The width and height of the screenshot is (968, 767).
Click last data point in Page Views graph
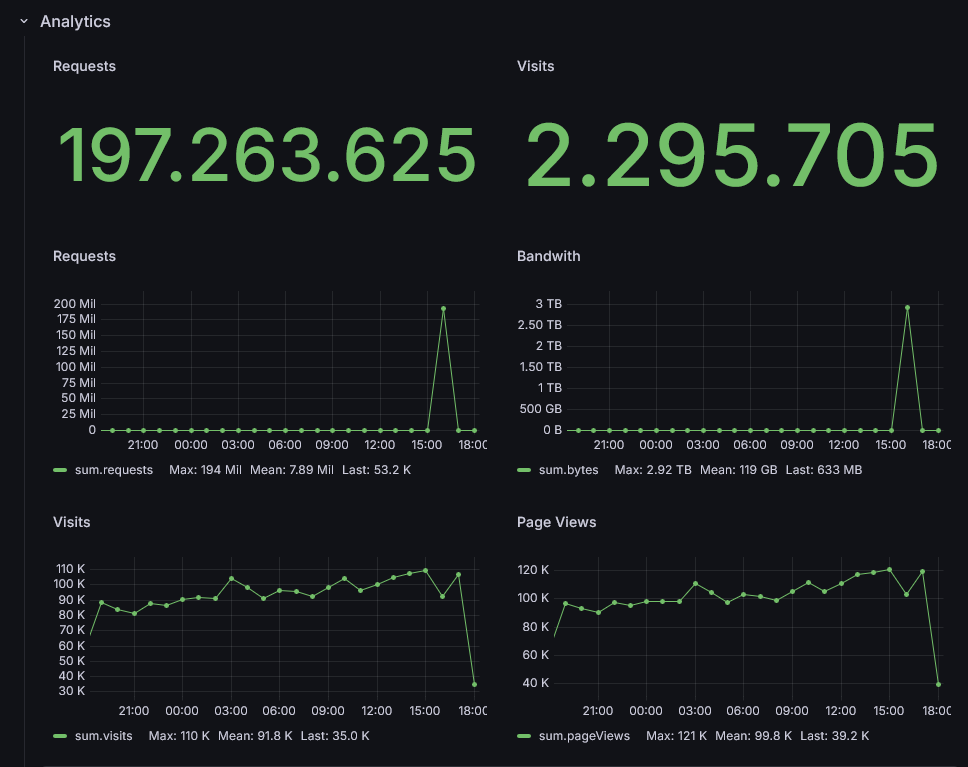click(x=938, y=684)
